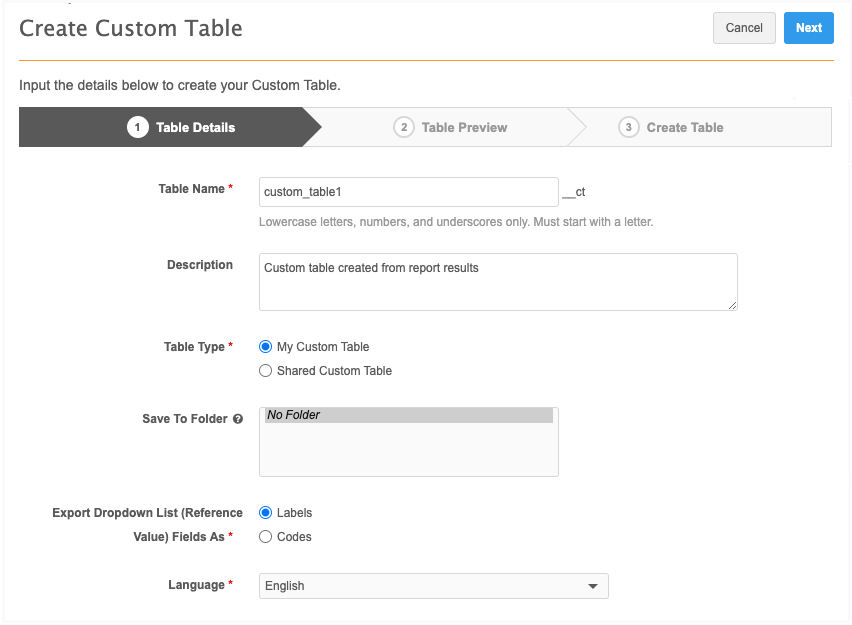Click the blue Next button

point(808,28)
